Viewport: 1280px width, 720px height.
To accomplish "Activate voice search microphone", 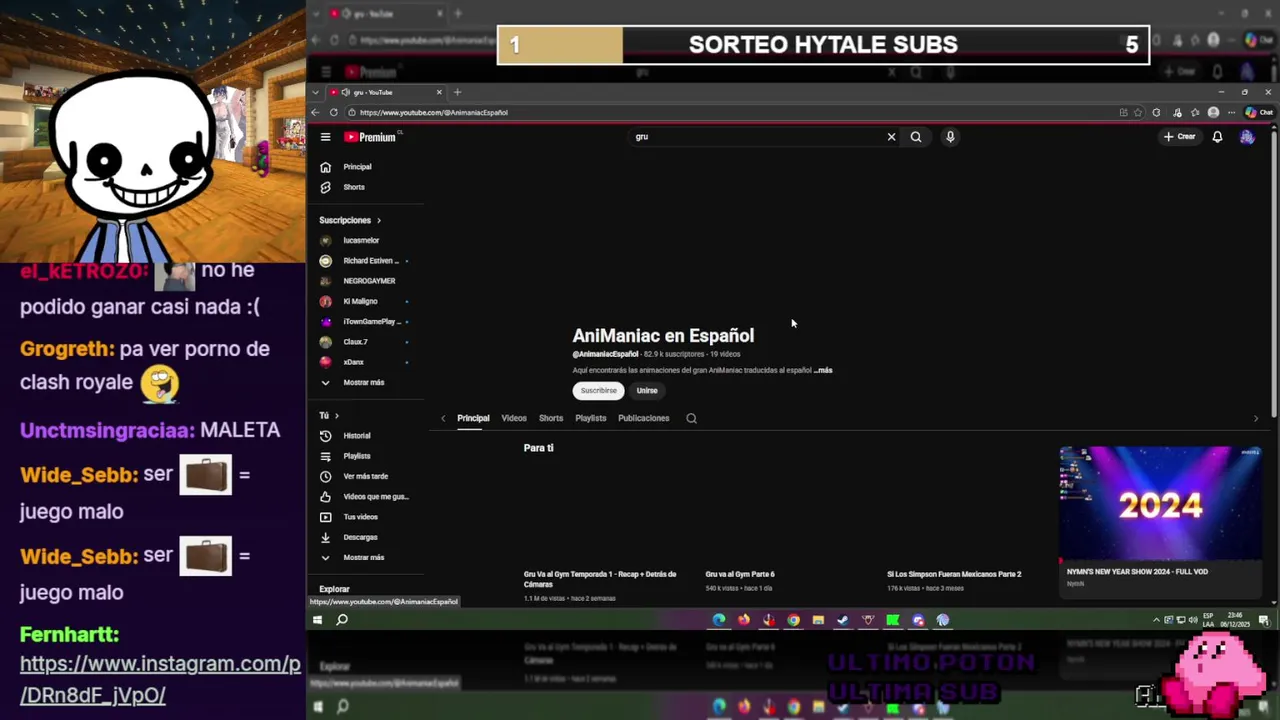I will point(950,137).
